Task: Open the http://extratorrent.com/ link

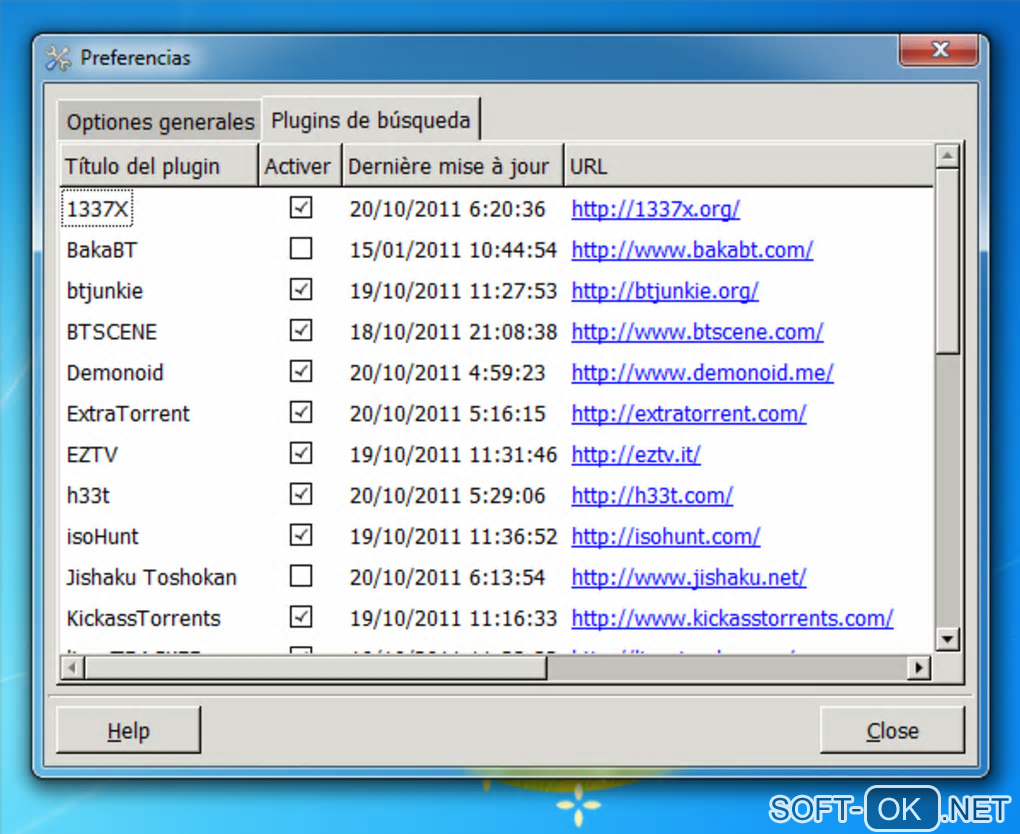Action: (x=689, y=414)
